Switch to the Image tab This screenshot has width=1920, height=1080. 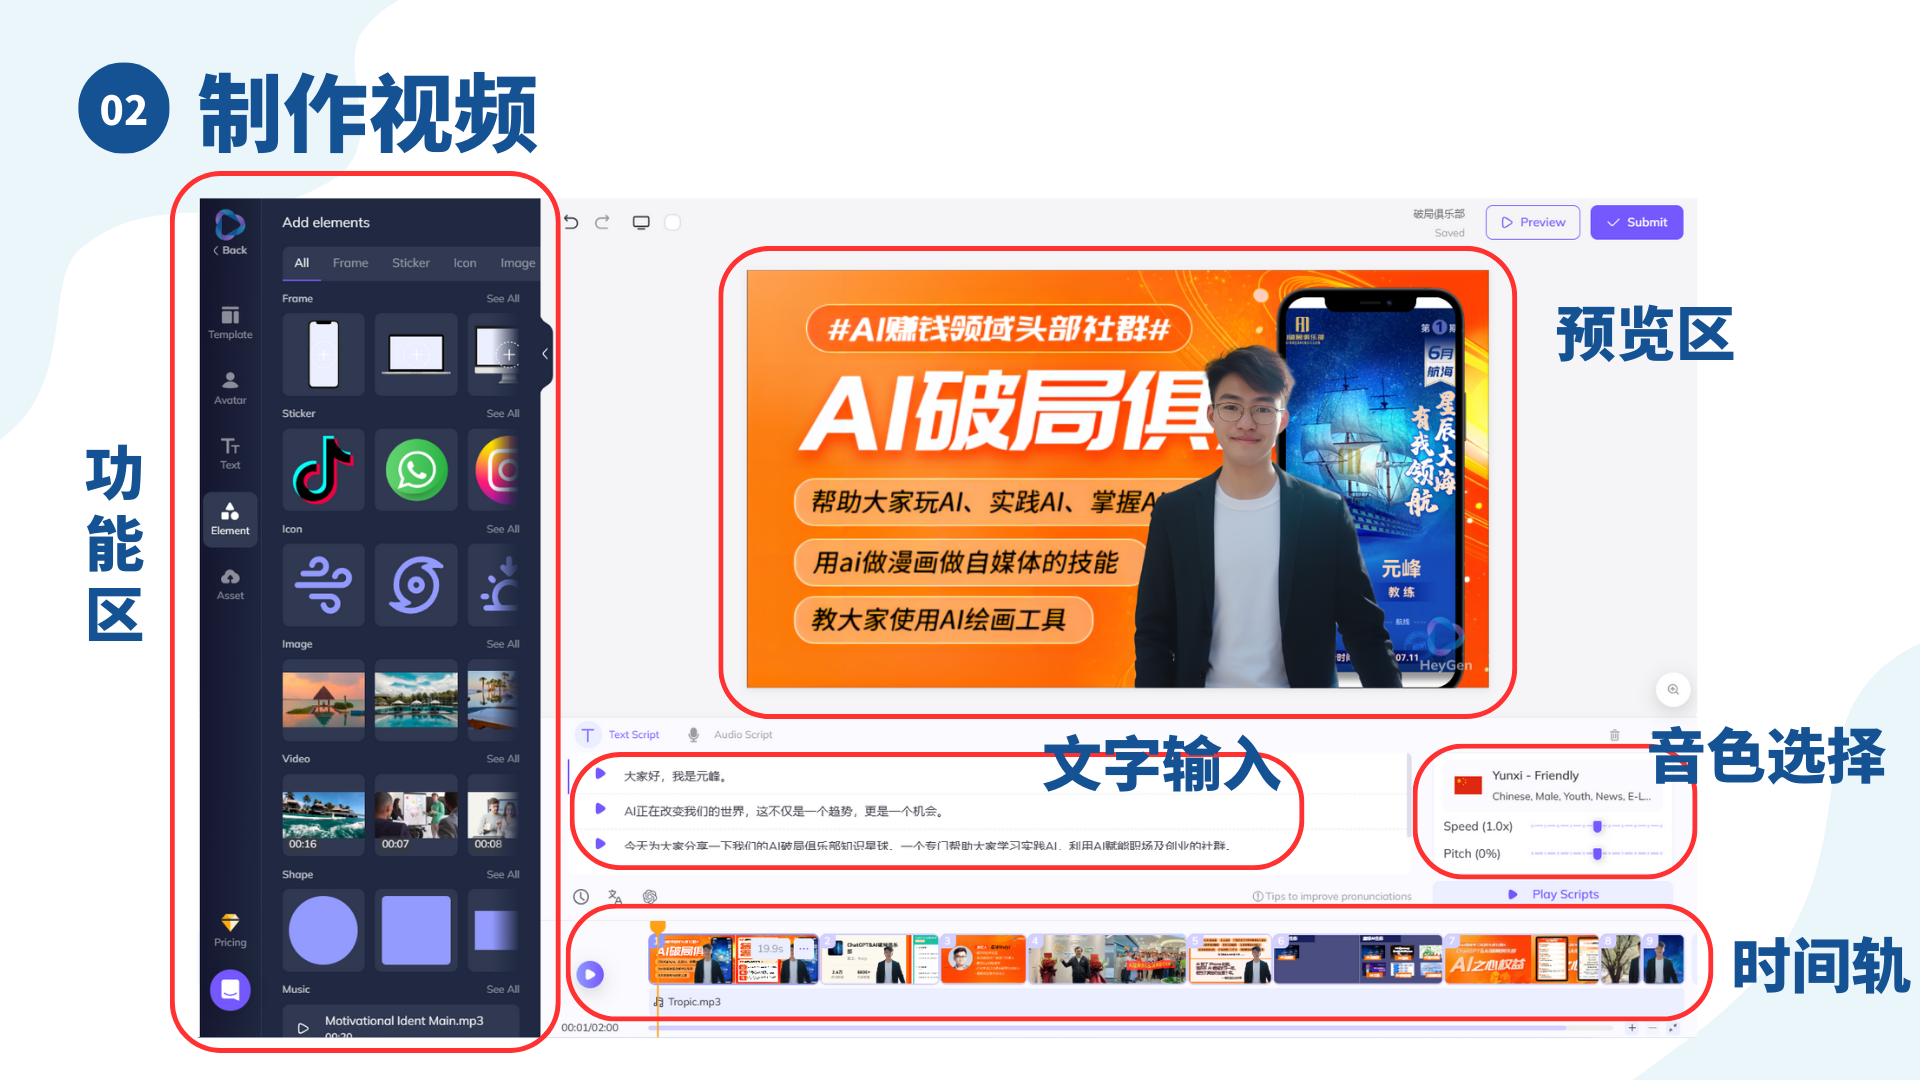518,263
